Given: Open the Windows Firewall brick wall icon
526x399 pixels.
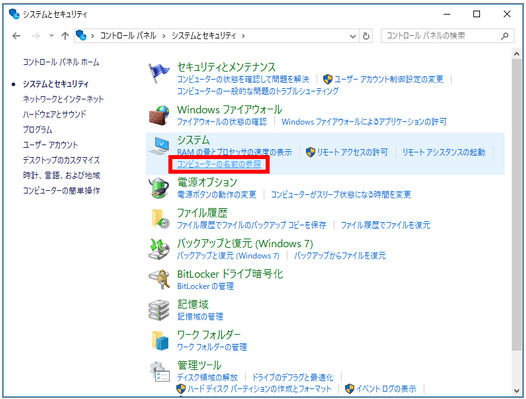Looking at the screenshot, I should pyautogui.click(x=159, y=115).
